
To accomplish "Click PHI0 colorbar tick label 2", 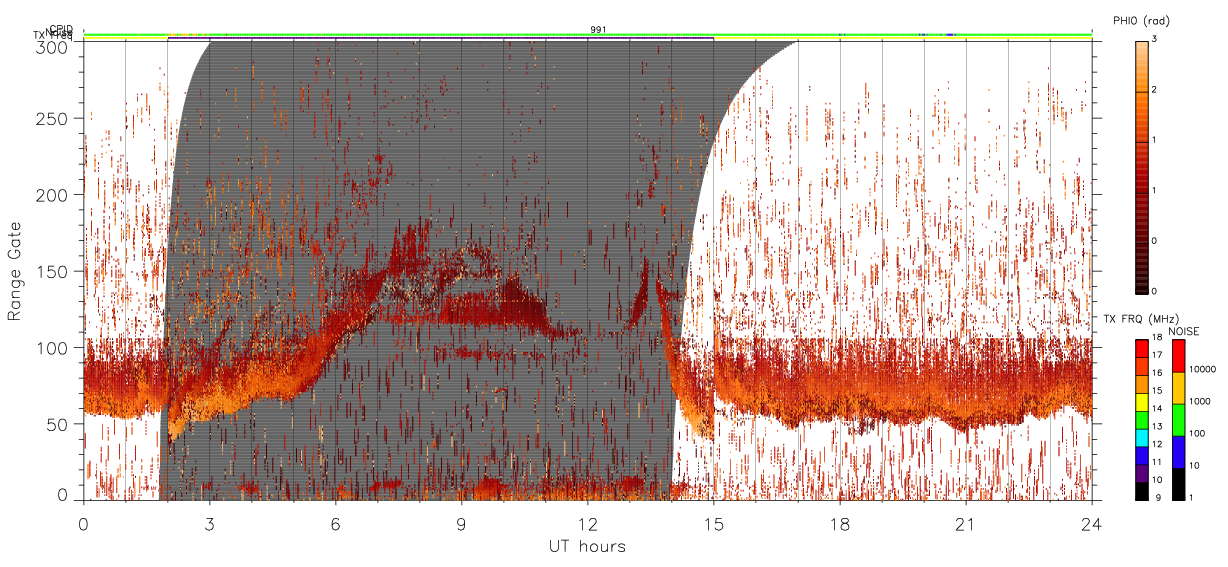I will tap(1154, 90).
